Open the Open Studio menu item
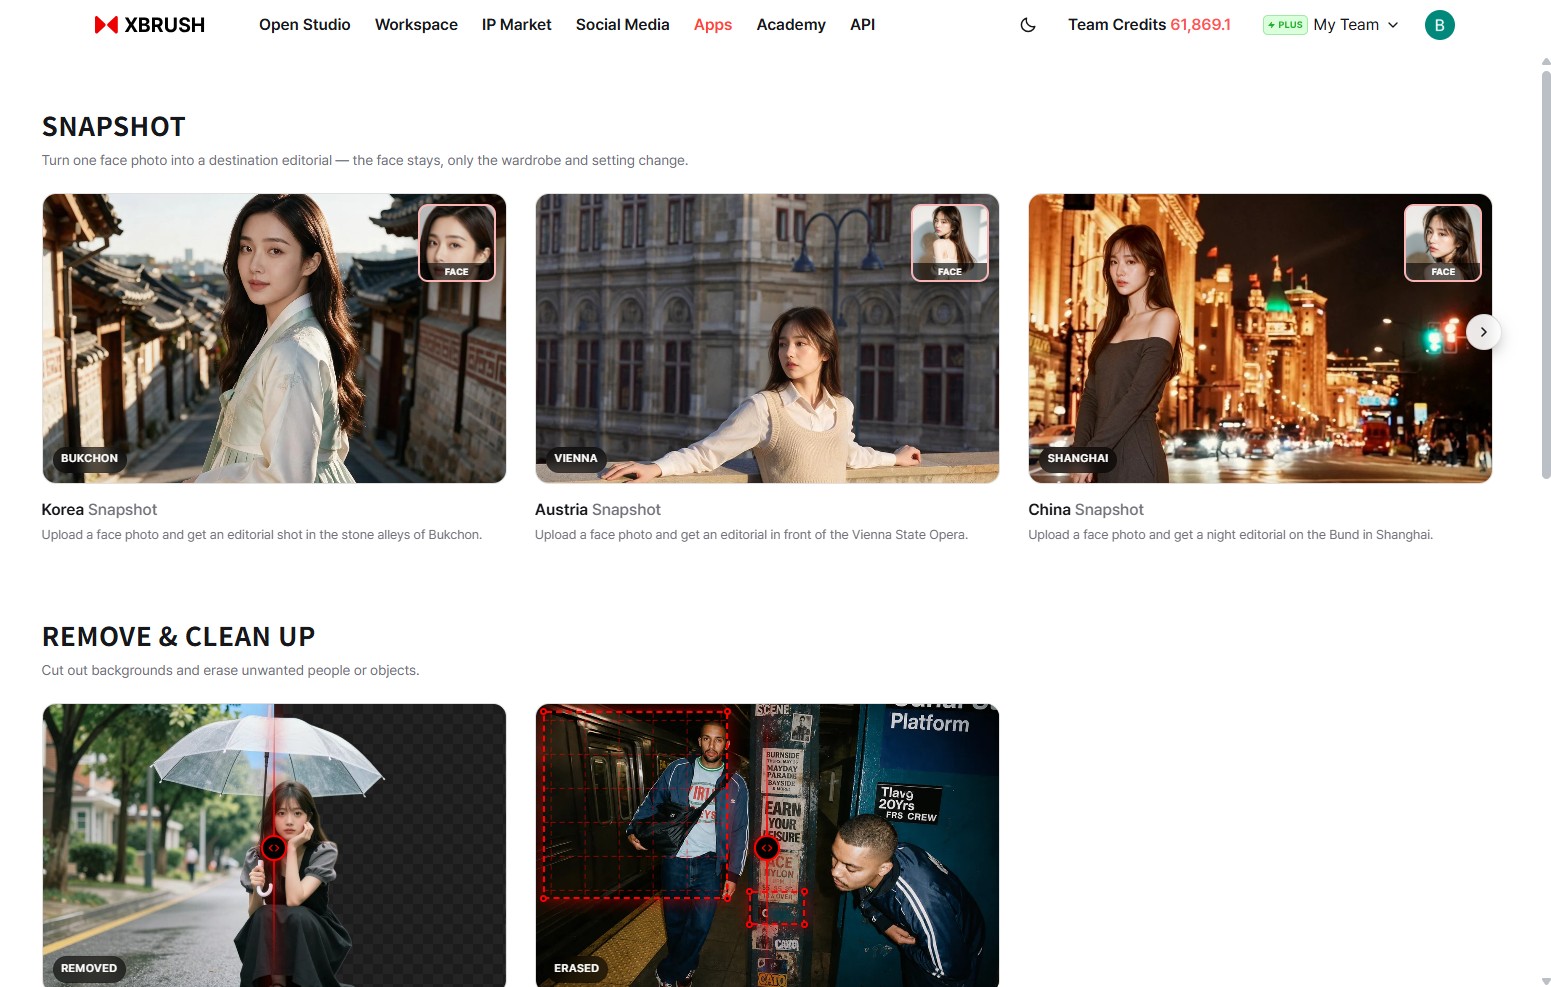This screenshot has height=987, width=1551. pyautogui.click(x=305, y=25)
